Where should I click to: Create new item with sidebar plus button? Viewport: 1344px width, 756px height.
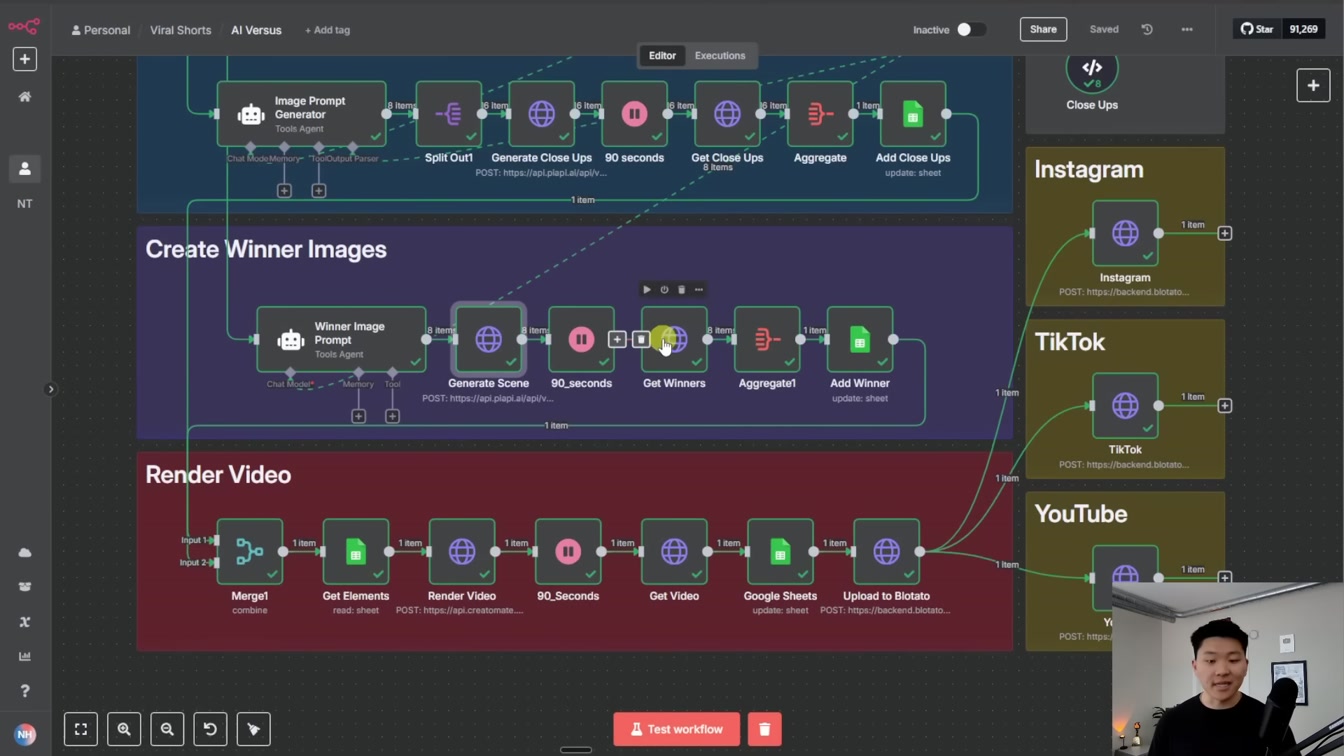click(x=25, y=59)
